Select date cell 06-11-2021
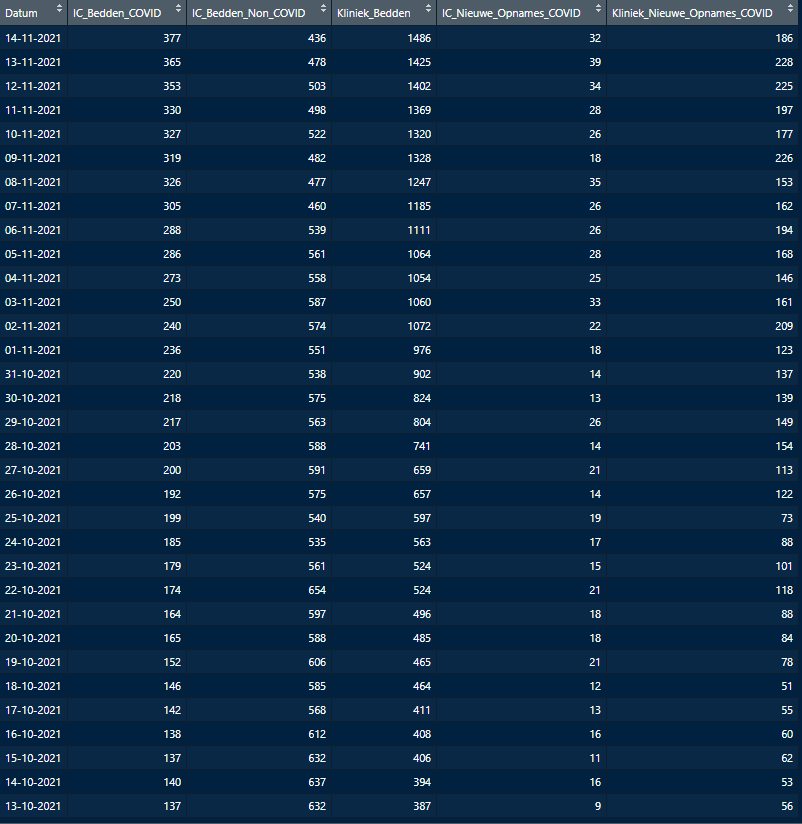The width and height of the screenshot is (802, 824). (x=33, y=230)
